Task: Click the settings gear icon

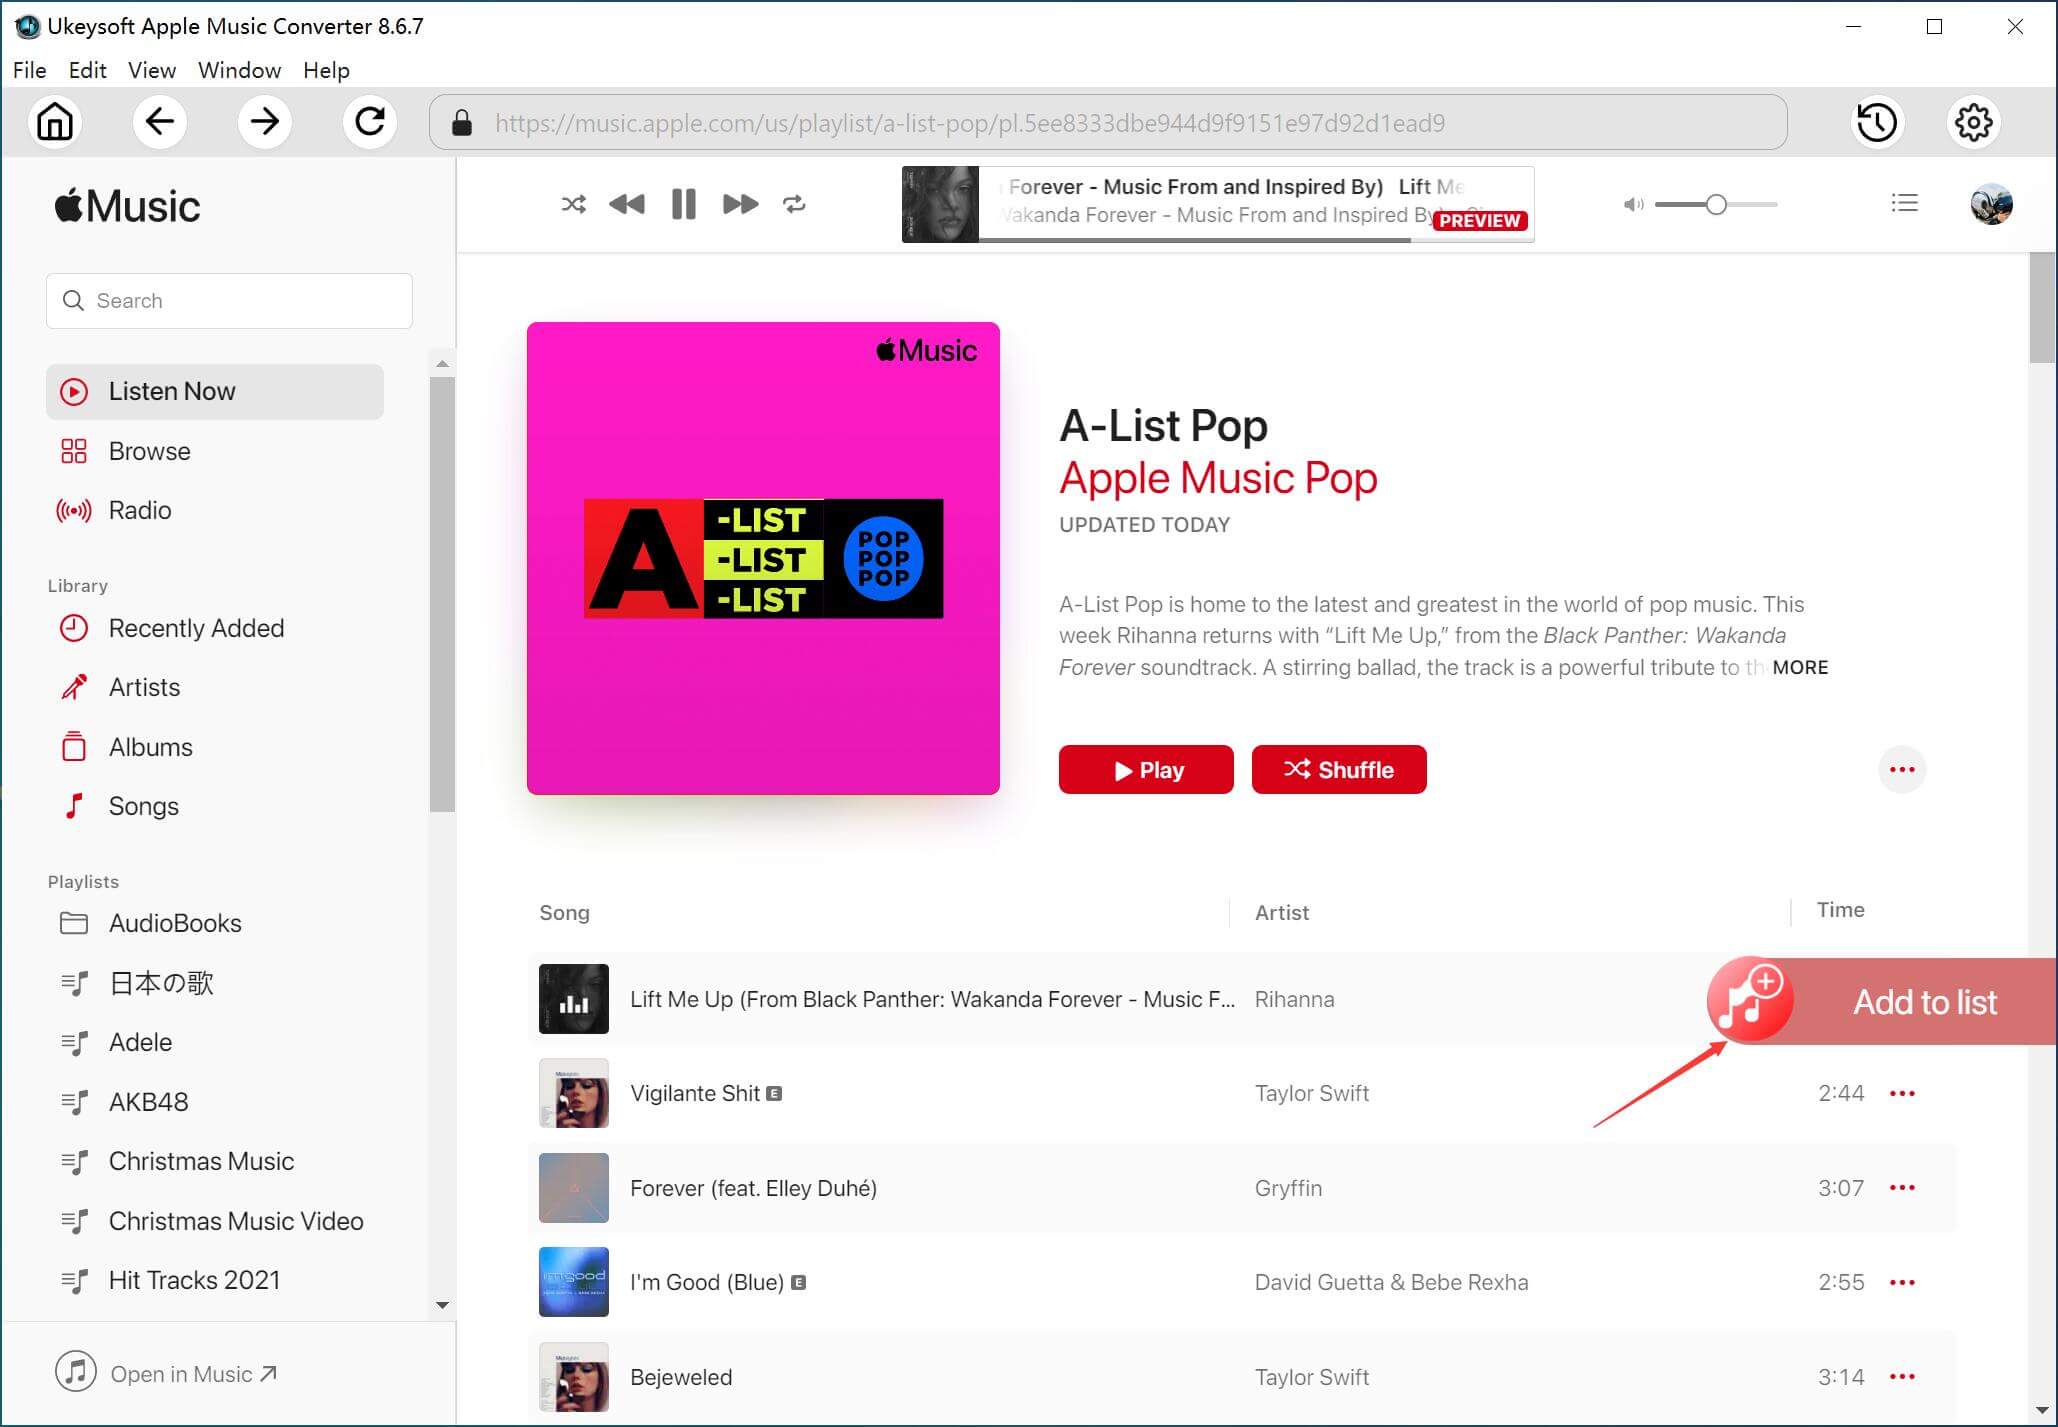Action: [x=1974, y=122]
